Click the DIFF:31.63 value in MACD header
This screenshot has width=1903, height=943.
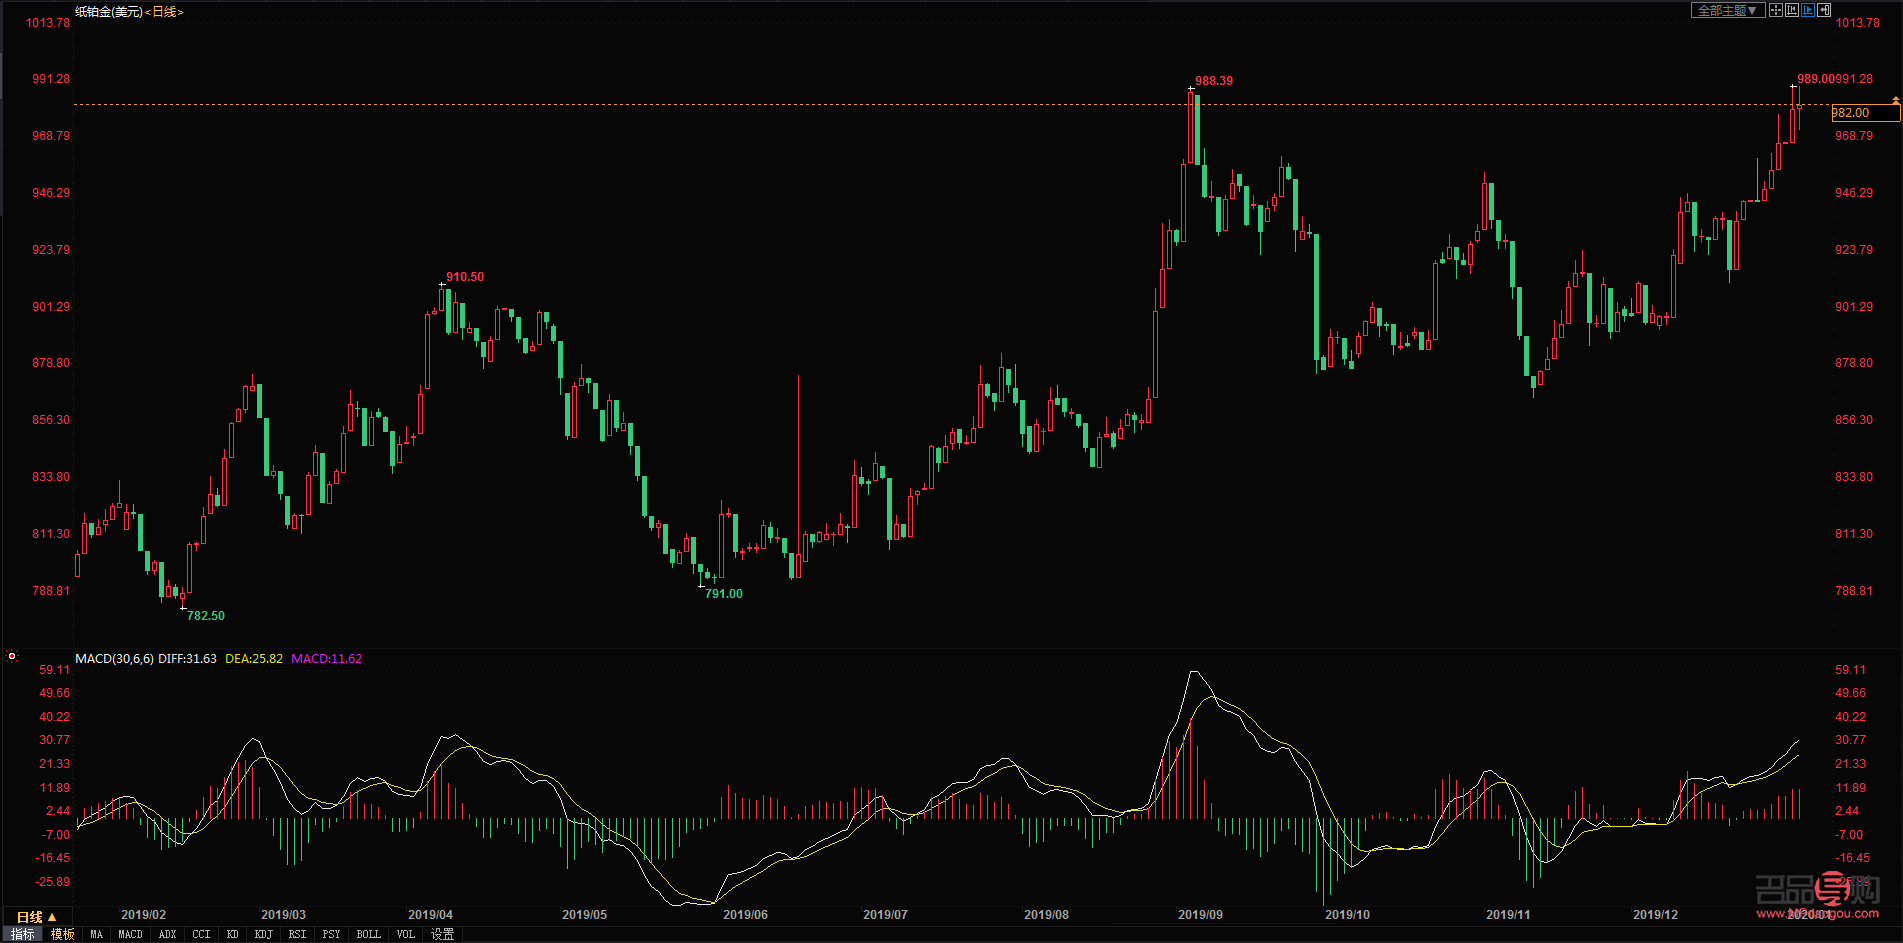(186, 658)
